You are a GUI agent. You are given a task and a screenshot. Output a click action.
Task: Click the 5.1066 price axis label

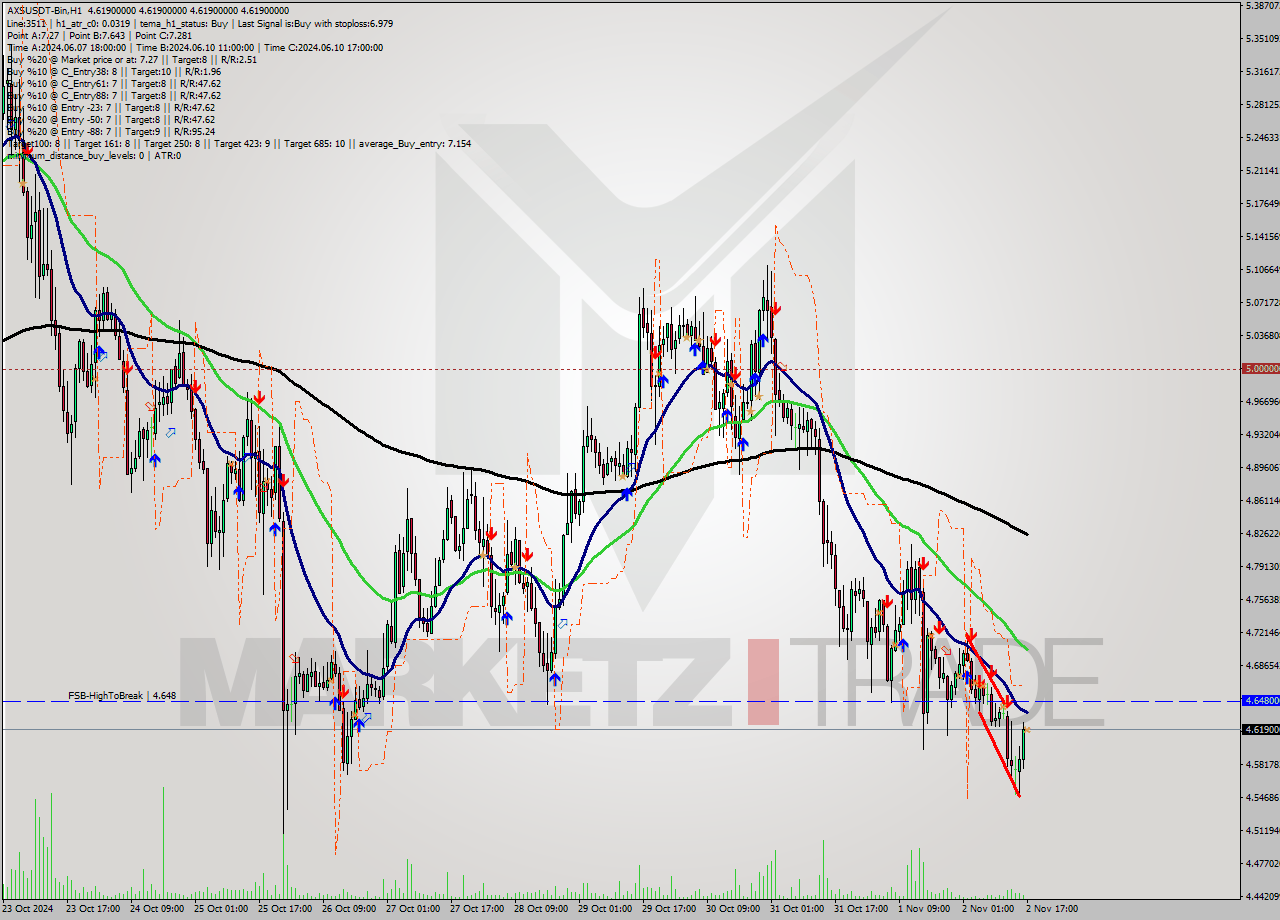[1262, 269]
